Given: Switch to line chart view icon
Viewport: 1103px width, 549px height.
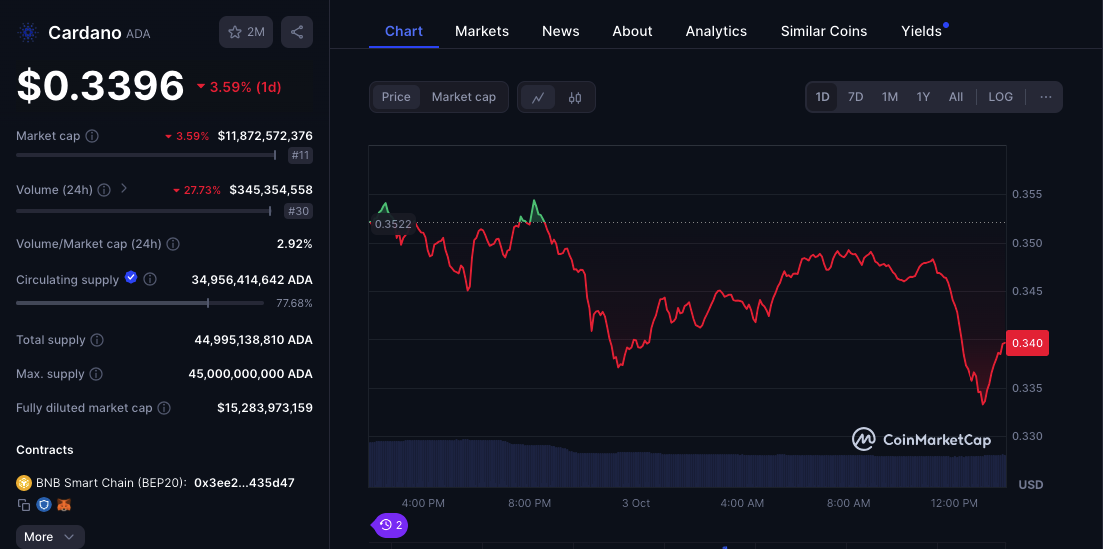Looking at the screenshot, I should [x=538, y=97].
